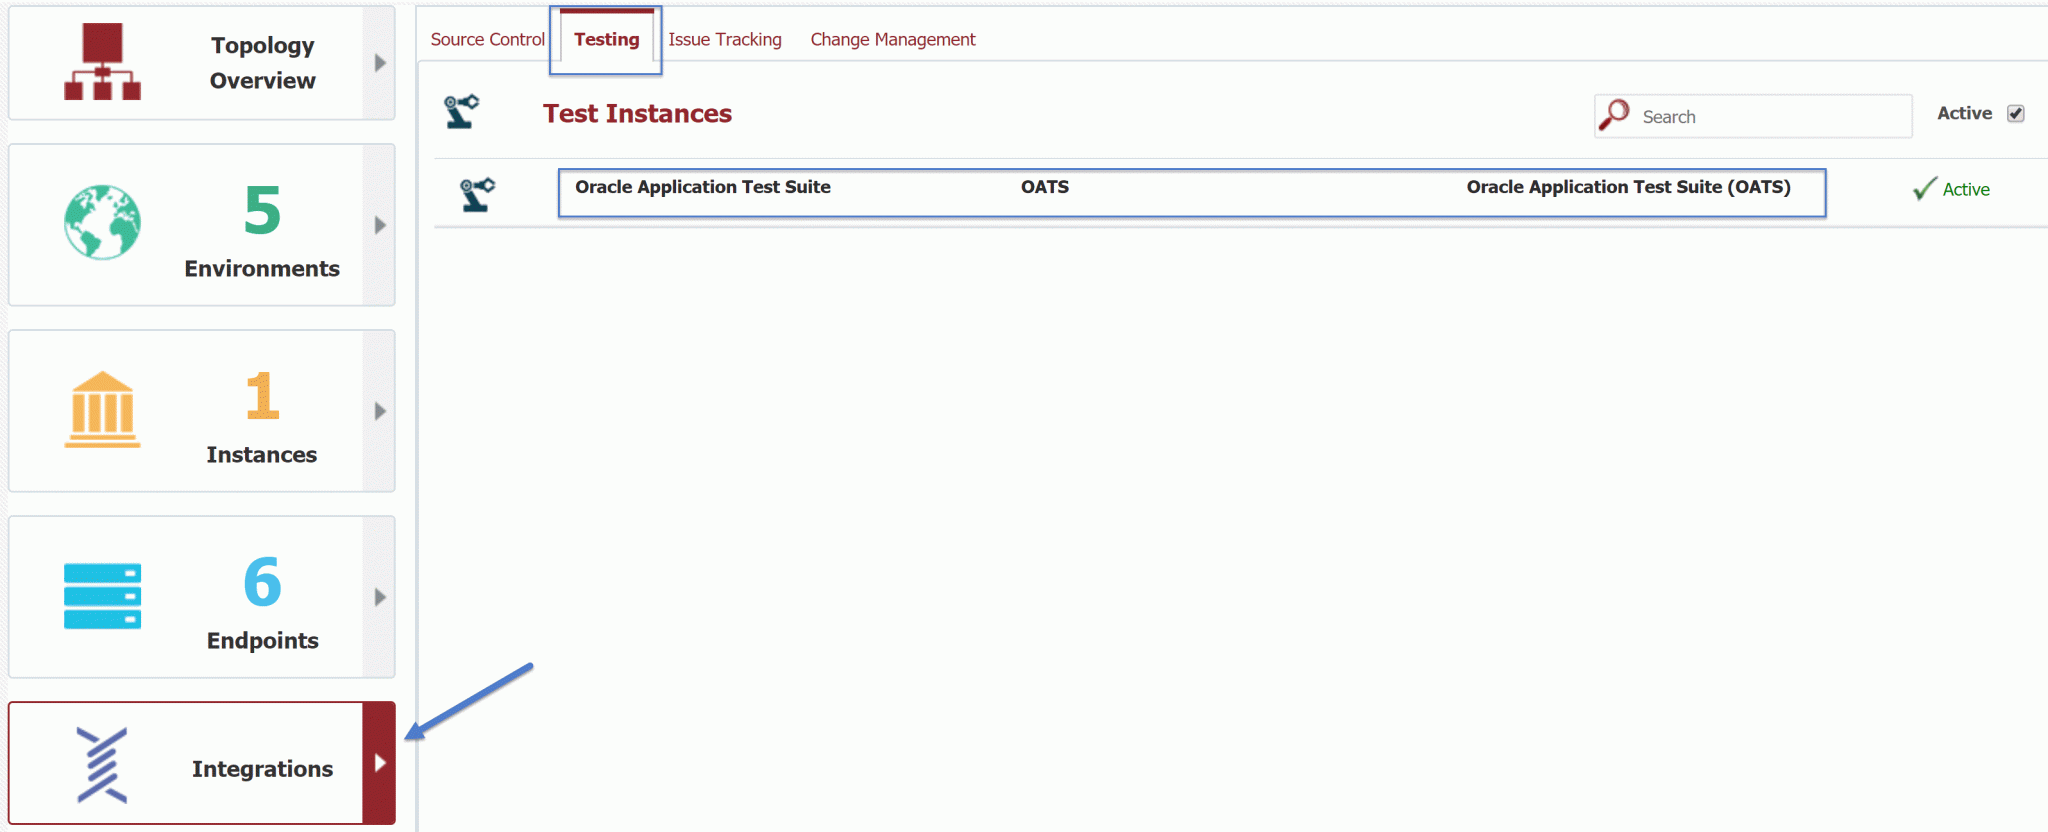The height and width of the screenshot is (832, 2048).
Task: Expand the Endpoints panel arrow
Action: tap(380, 597)
